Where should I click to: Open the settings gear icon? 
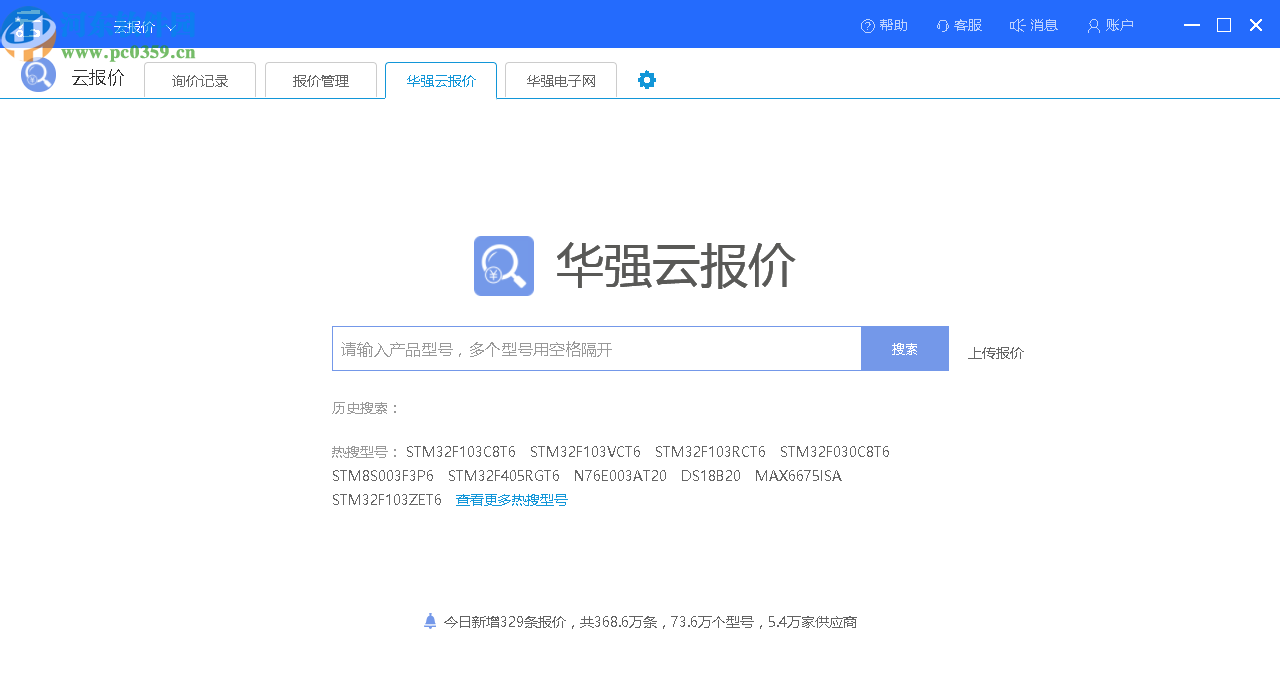click(646, 79)
